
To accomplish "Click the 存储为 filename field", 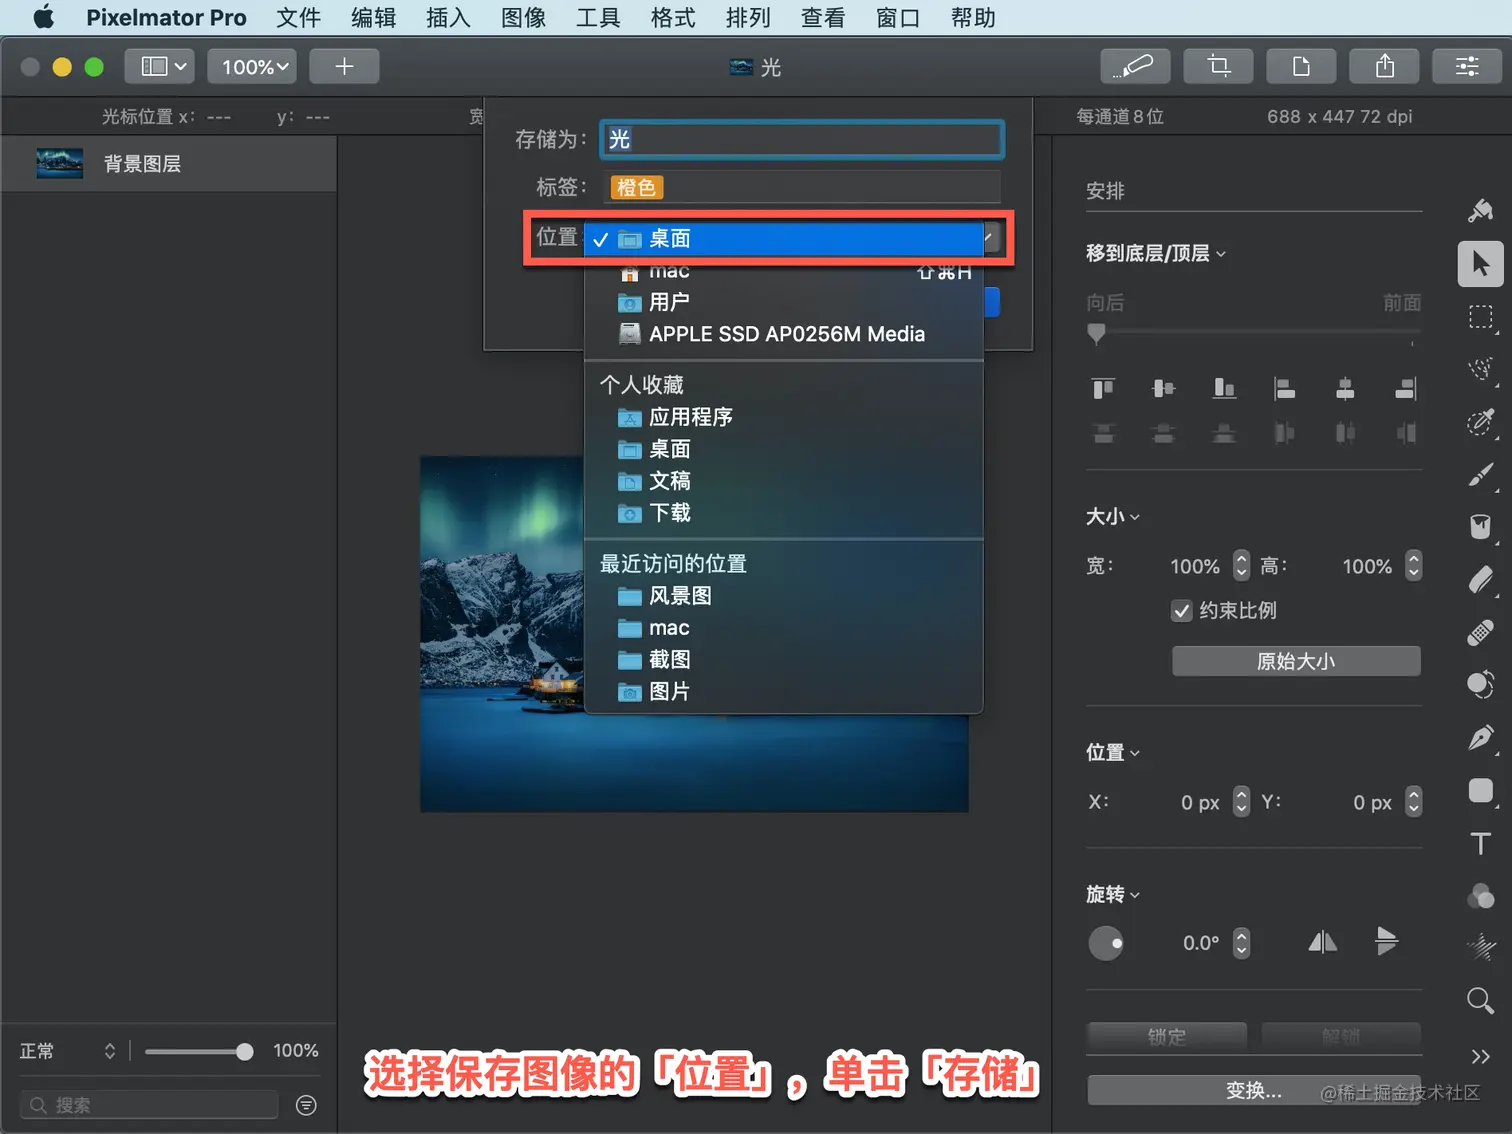I will pos(802,139).
